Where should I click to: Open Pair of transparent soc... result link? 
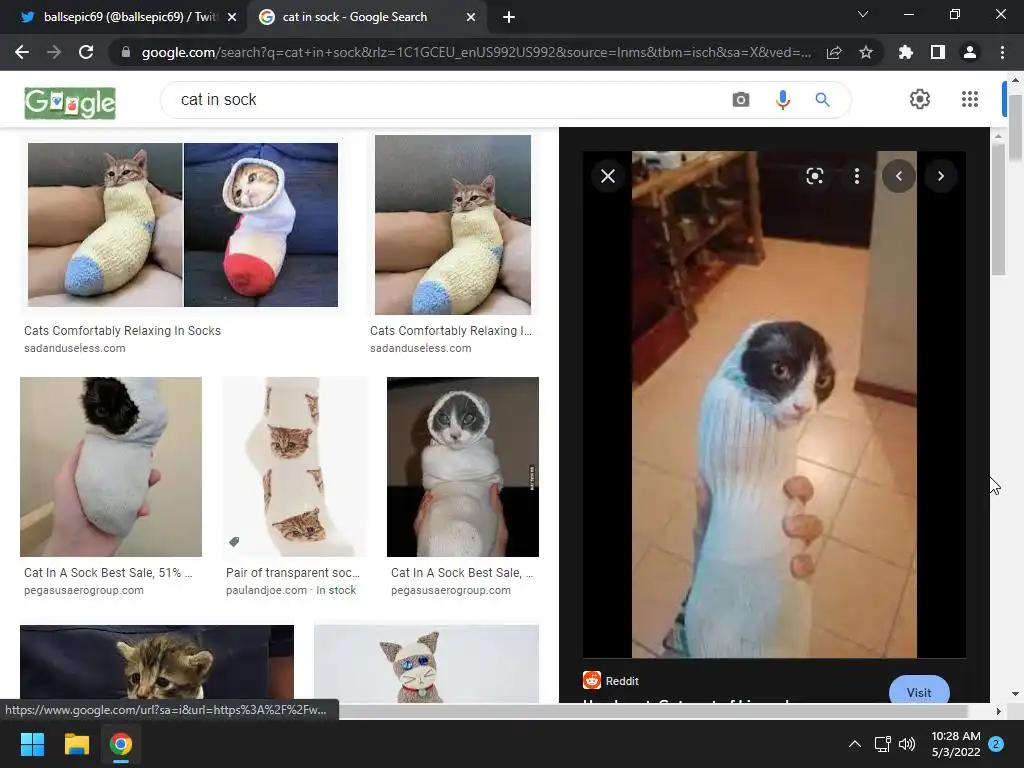click(293, 573)
